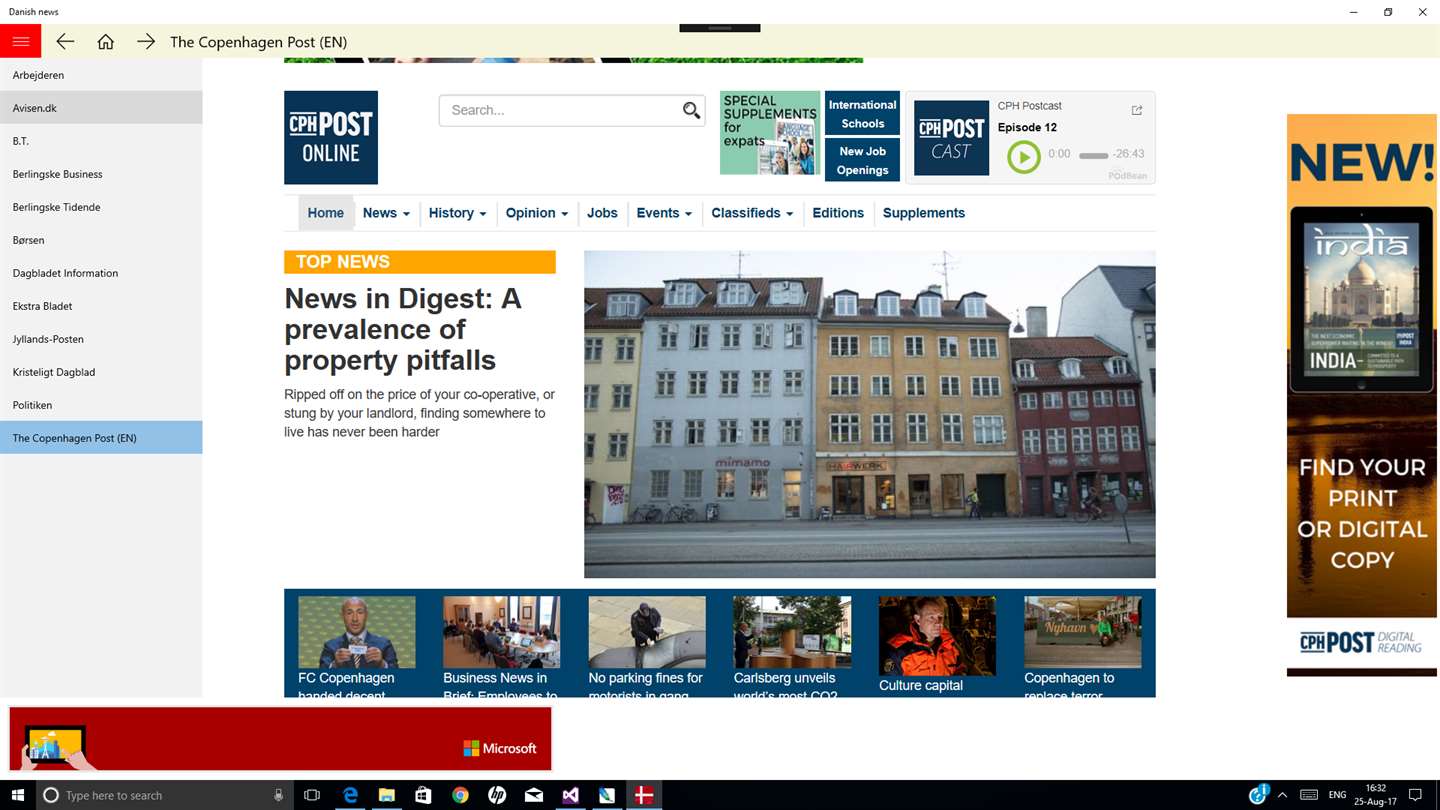The image size is (1440, 810).
Task: Open News in Digest headline
Action: click(403, 329)
